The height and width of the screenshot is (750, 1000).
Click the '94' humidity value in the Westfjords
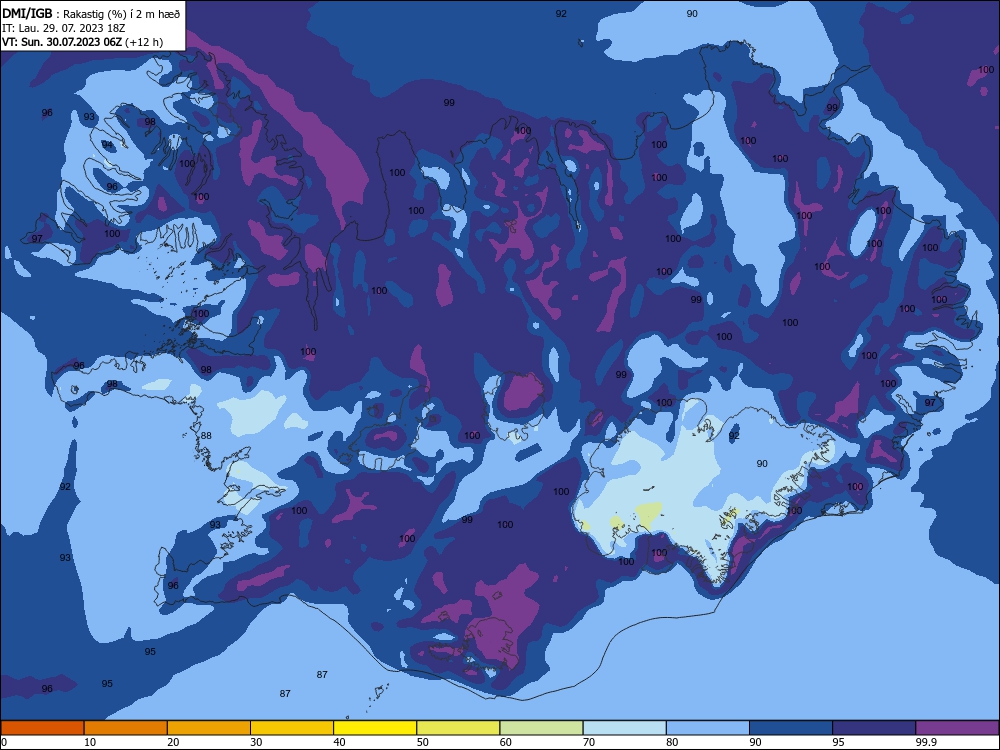click(107, 145)
